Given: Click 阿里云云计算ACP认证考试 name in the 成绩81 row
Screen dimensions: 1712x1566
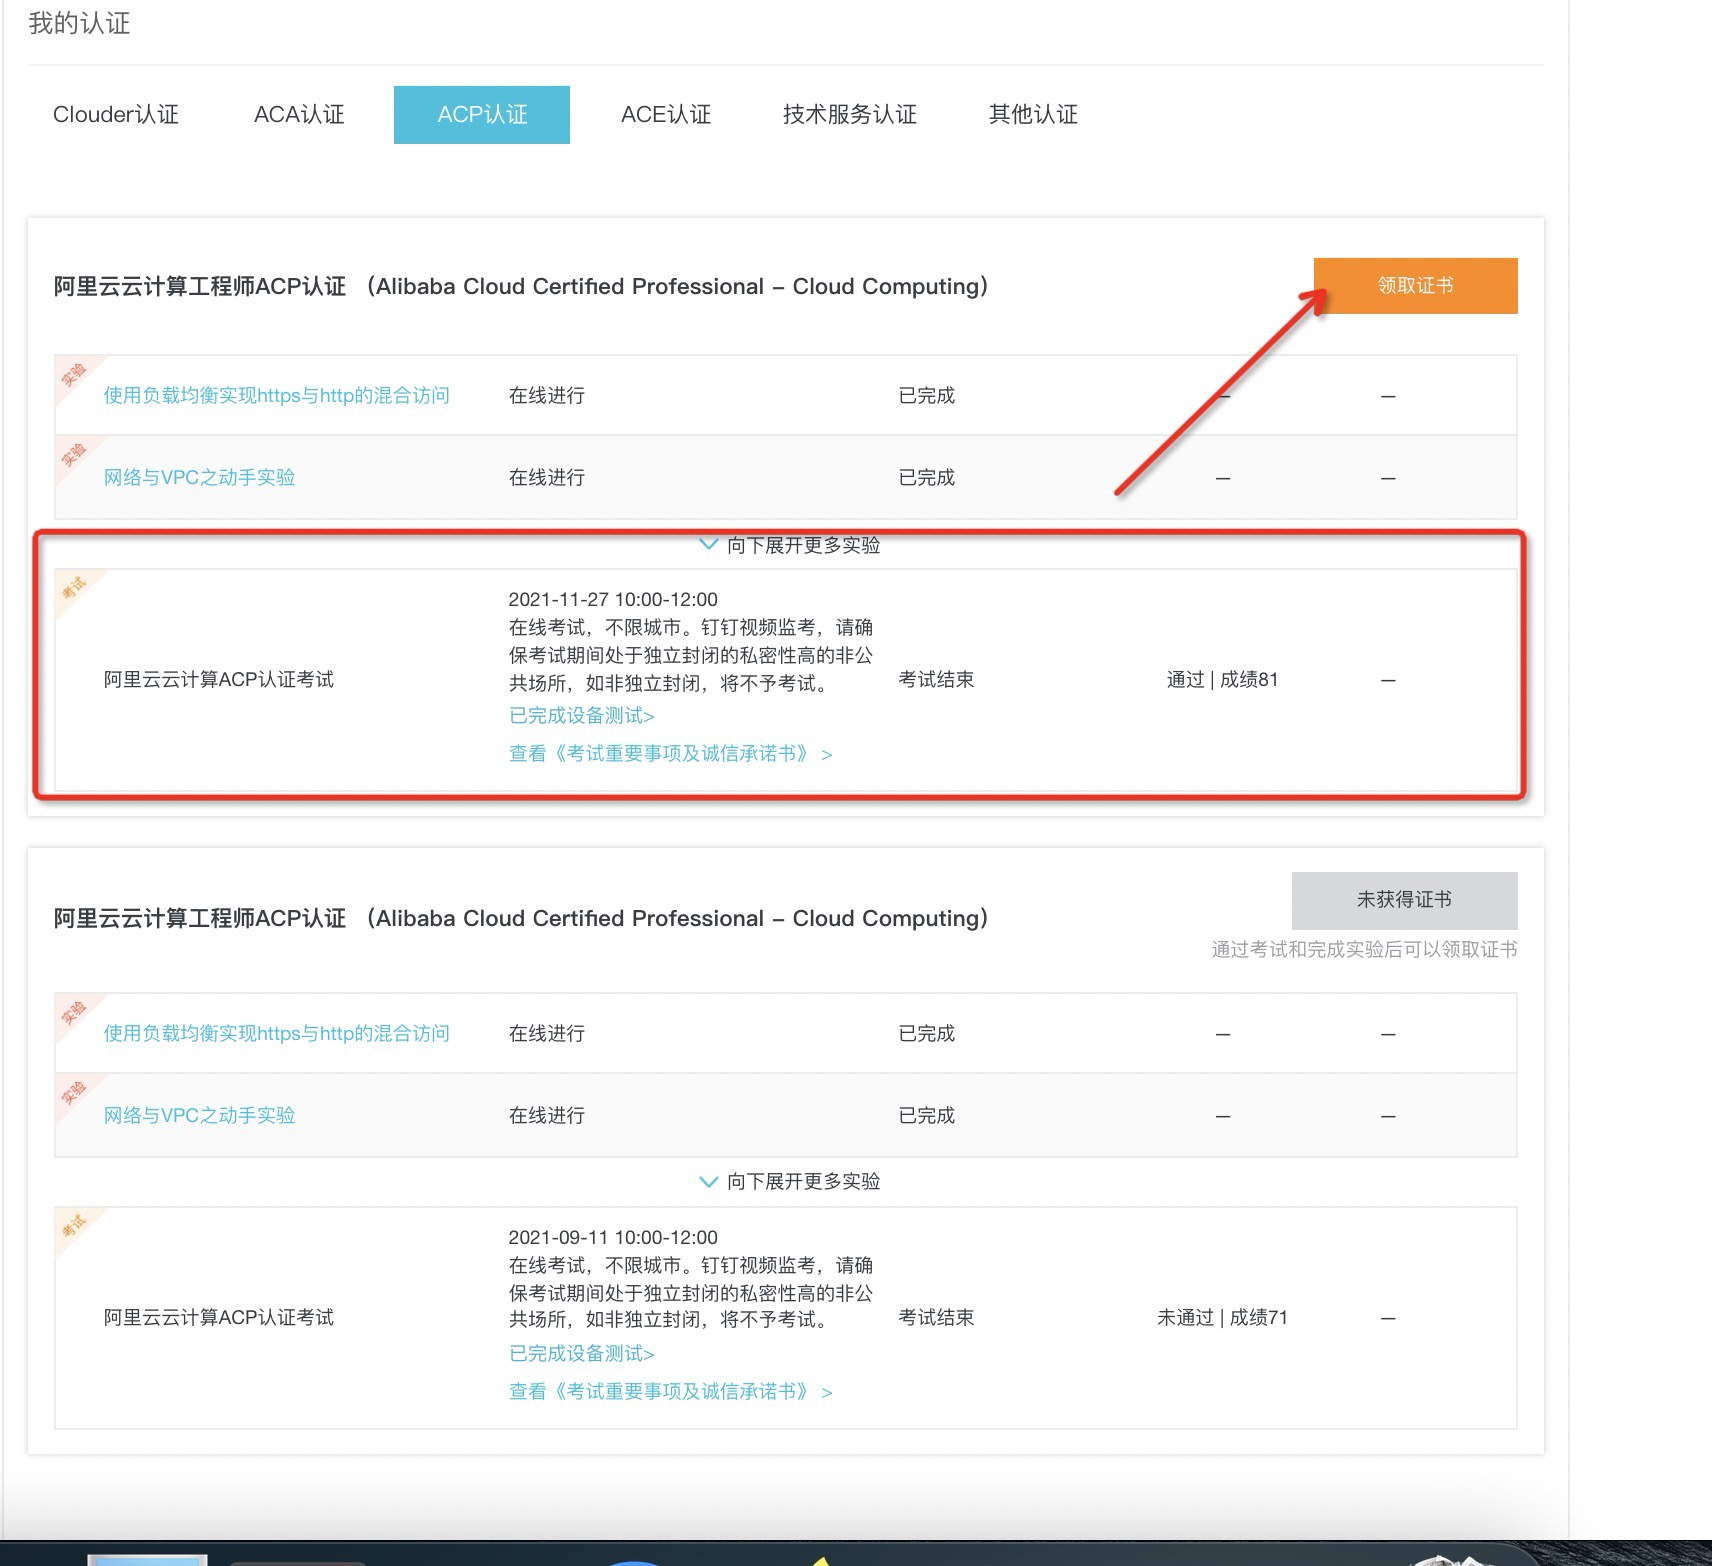Looking at the screenshot, I should pyautogui.click(x=219, y=680).
